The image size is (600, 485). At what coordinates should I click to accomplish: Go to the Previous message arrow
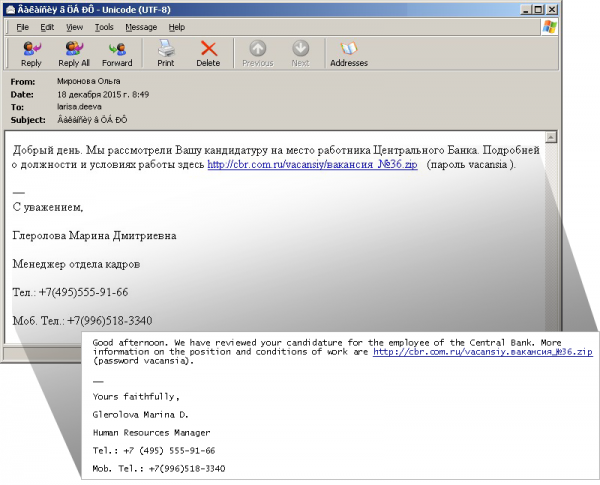click(258, 54)
